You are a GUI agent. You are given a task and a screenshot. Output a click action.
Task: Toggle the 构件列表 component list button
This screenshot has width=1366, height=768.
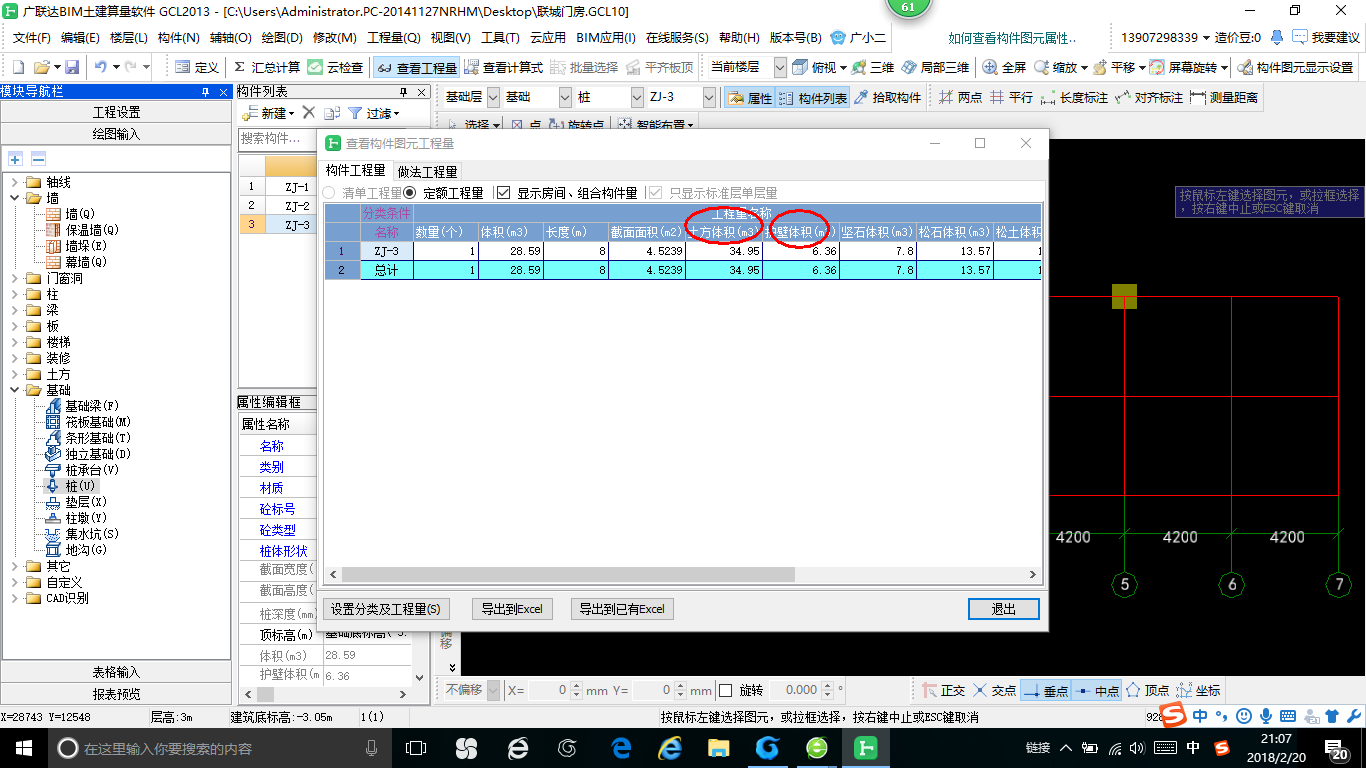(813, 98)
